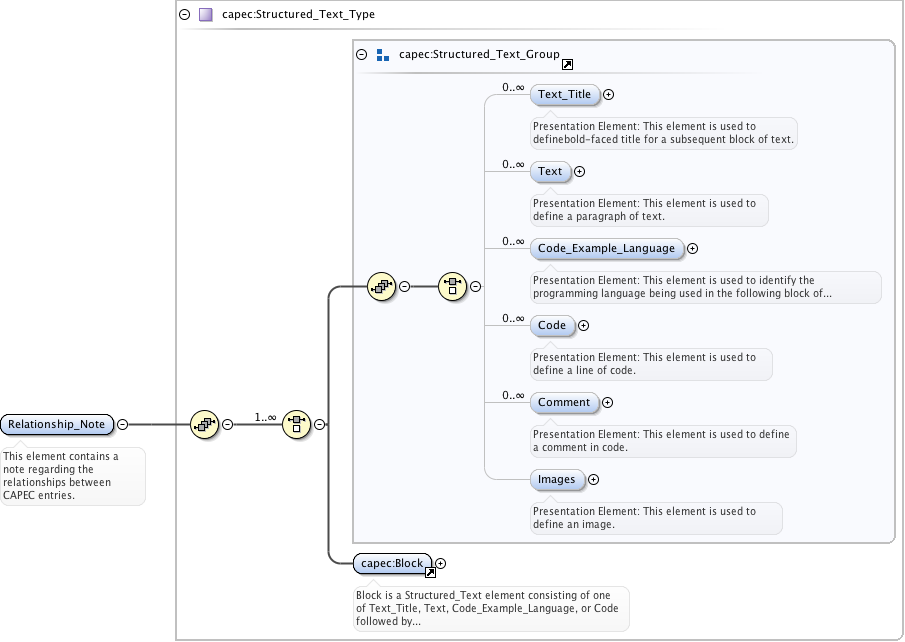Collapse the capec:Structured_Text_Group box
The width and height of the screenshot is (905, 642).
click(x=362, y=56)
